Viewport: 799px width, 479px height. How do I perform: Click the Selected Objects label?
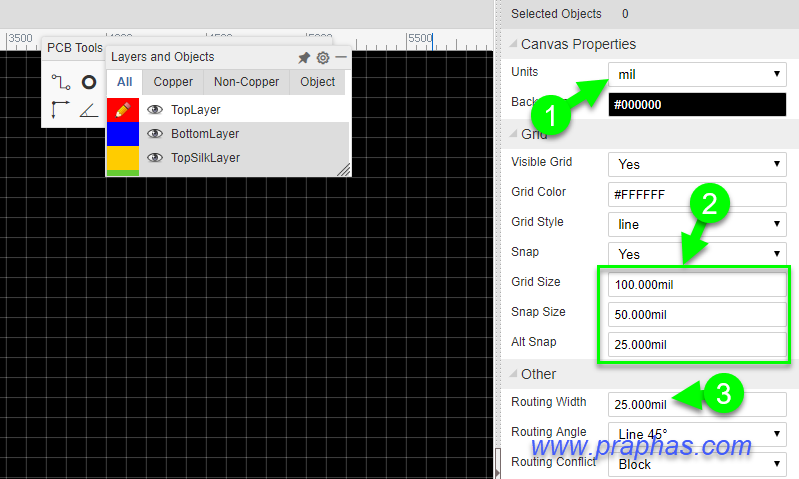coord(556,14)
